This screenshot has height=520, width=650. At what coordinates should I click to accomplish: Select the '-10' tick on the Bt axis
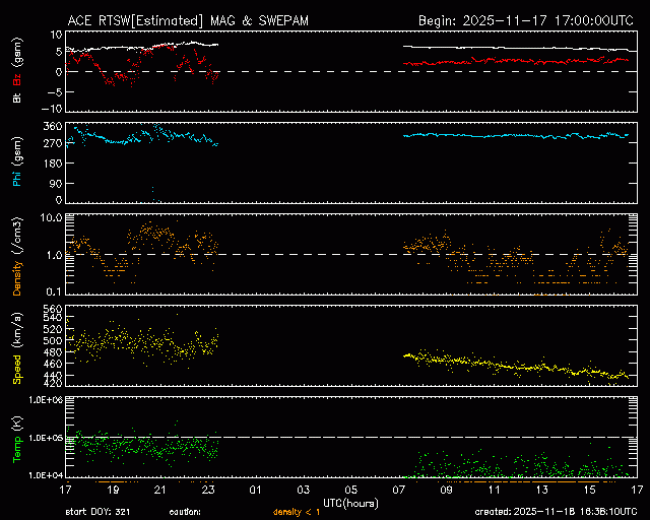(x=52, y=109)
